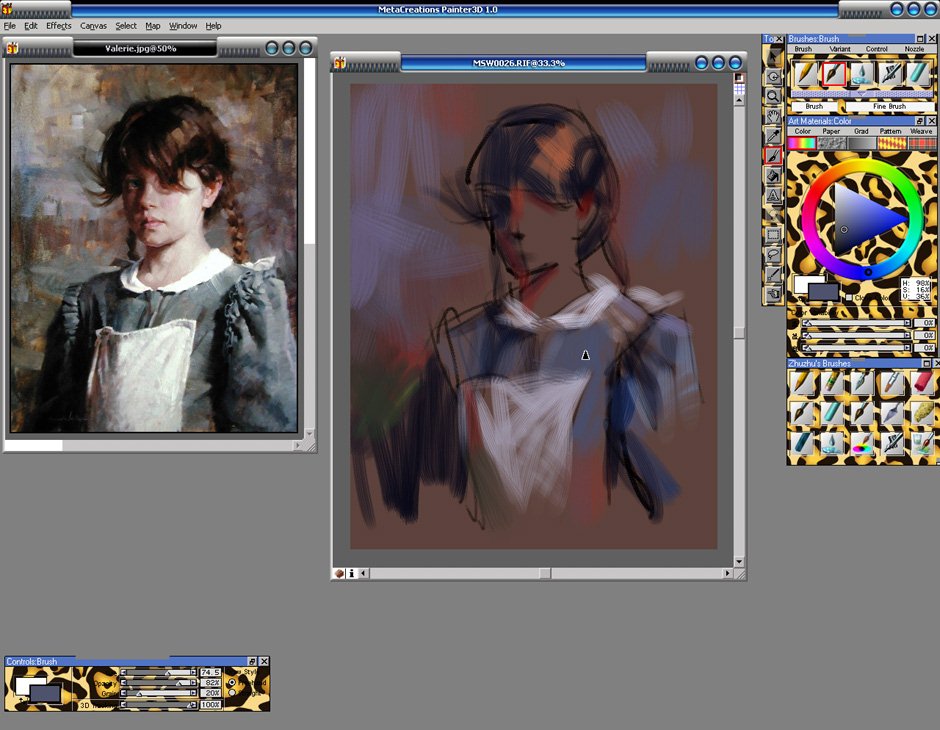
Task: Choose the palette knife in Zhuzhu's Brushes
Action: pyautogui.click(x=892, y=413)
